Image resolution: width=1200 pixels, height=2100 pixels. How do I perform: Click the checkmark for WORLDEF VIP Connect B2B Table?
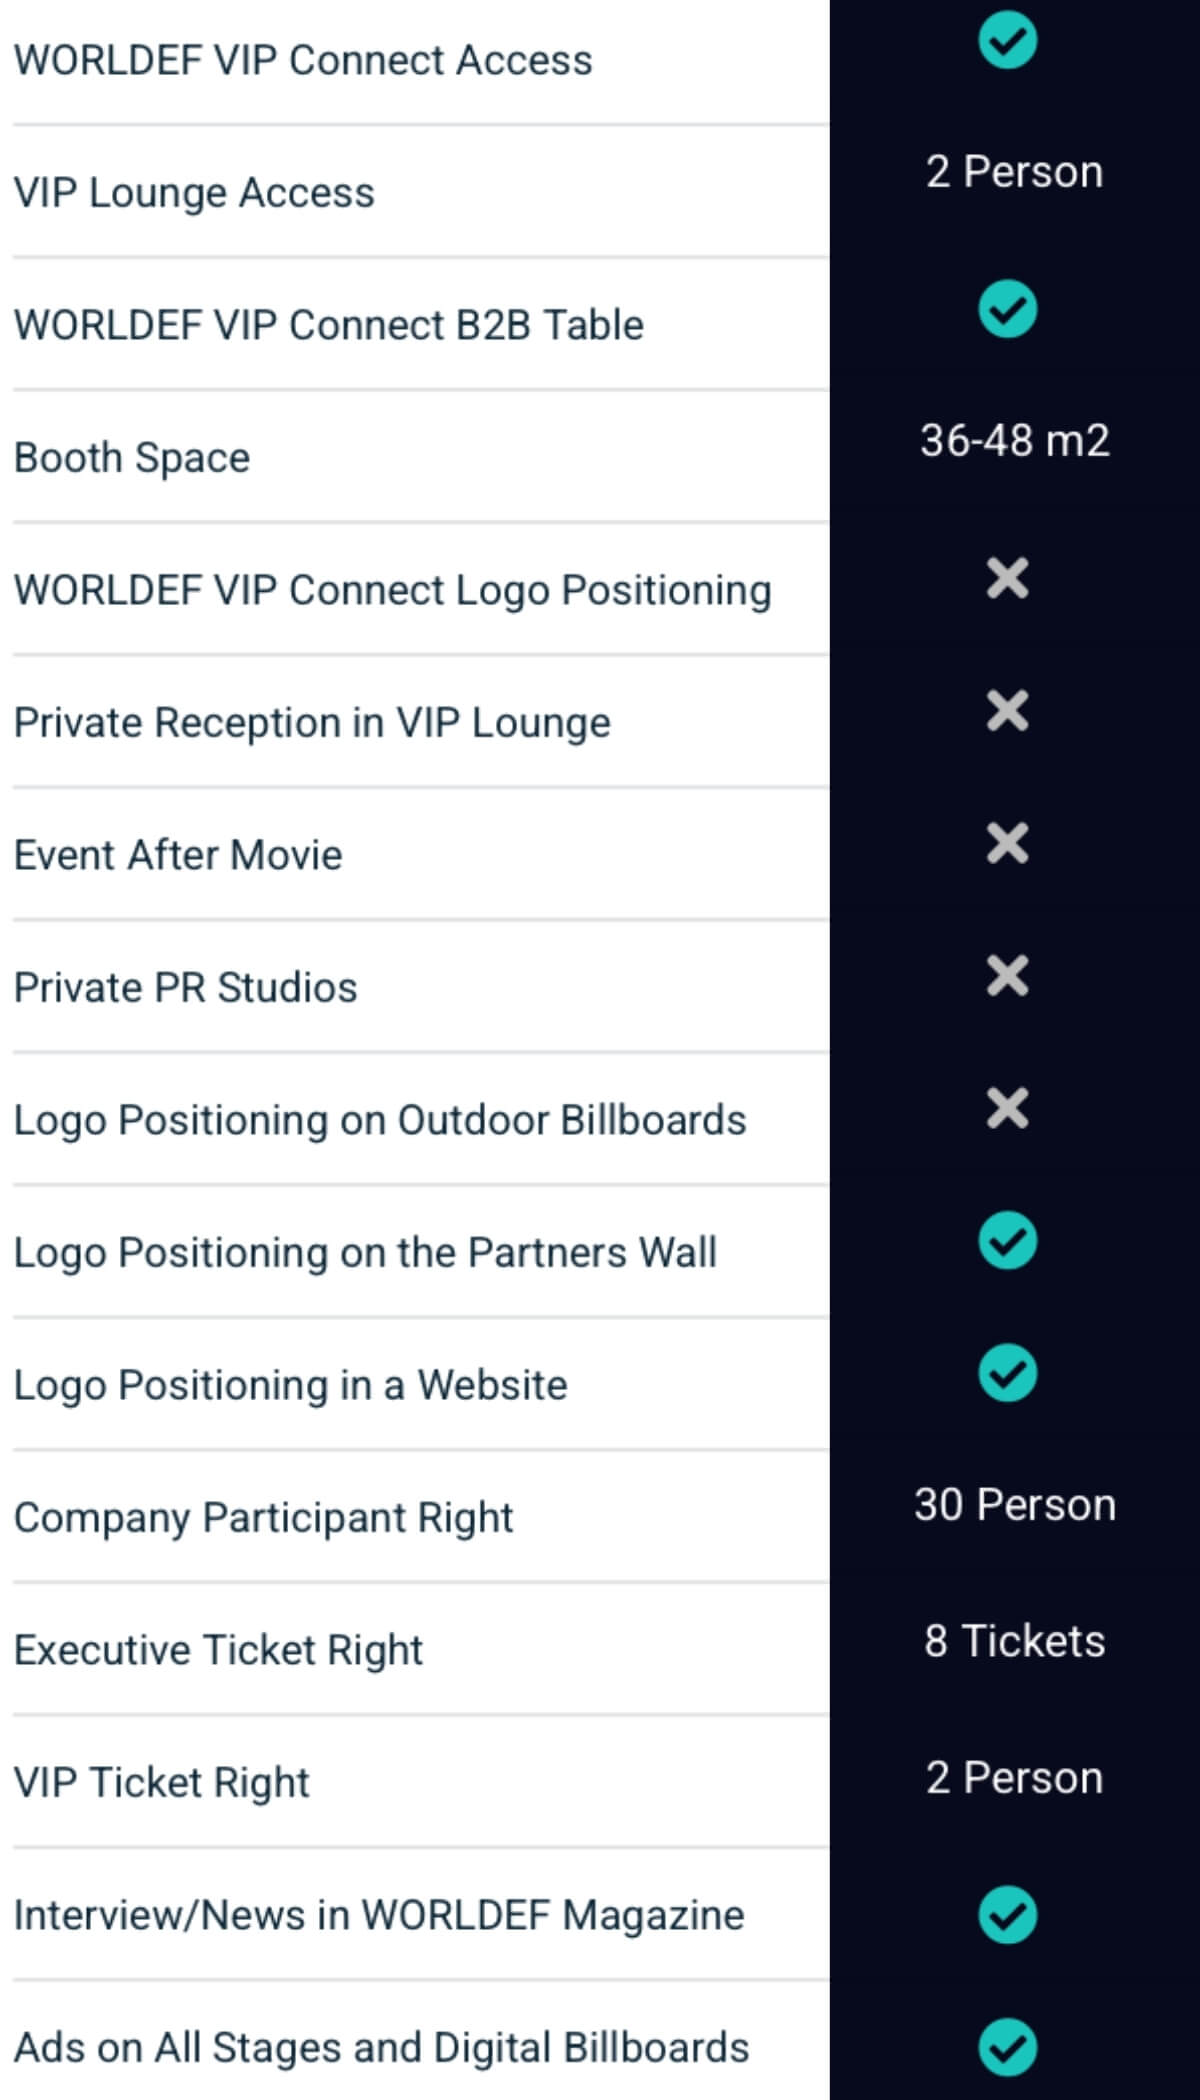pyautogui.click(x=1007, y=309)
